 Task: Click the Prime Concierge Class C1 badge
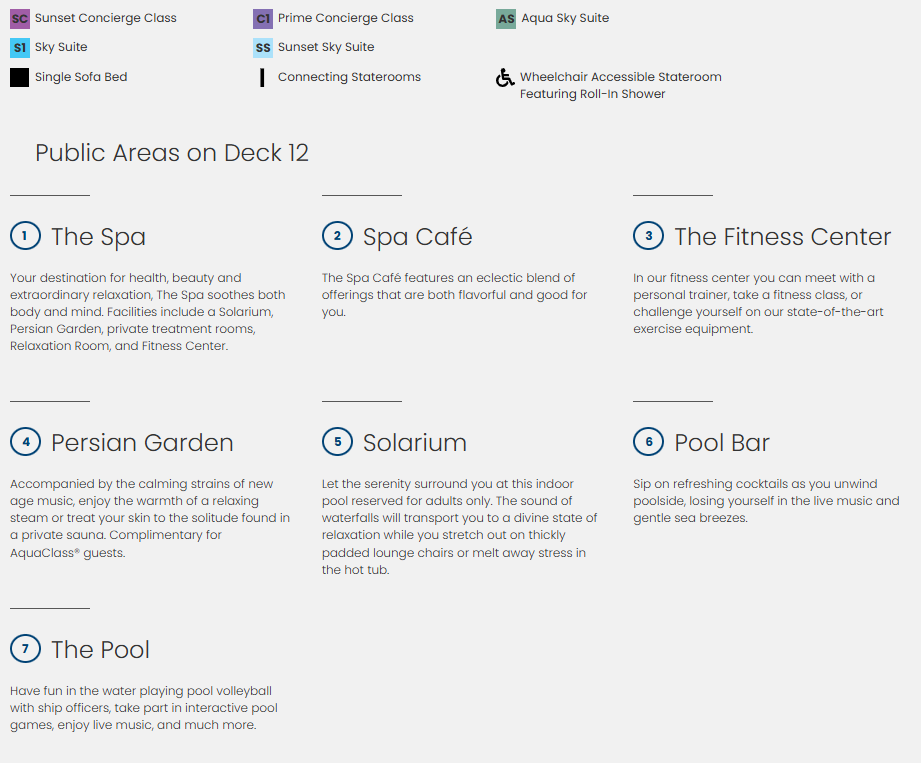point(263,18)
